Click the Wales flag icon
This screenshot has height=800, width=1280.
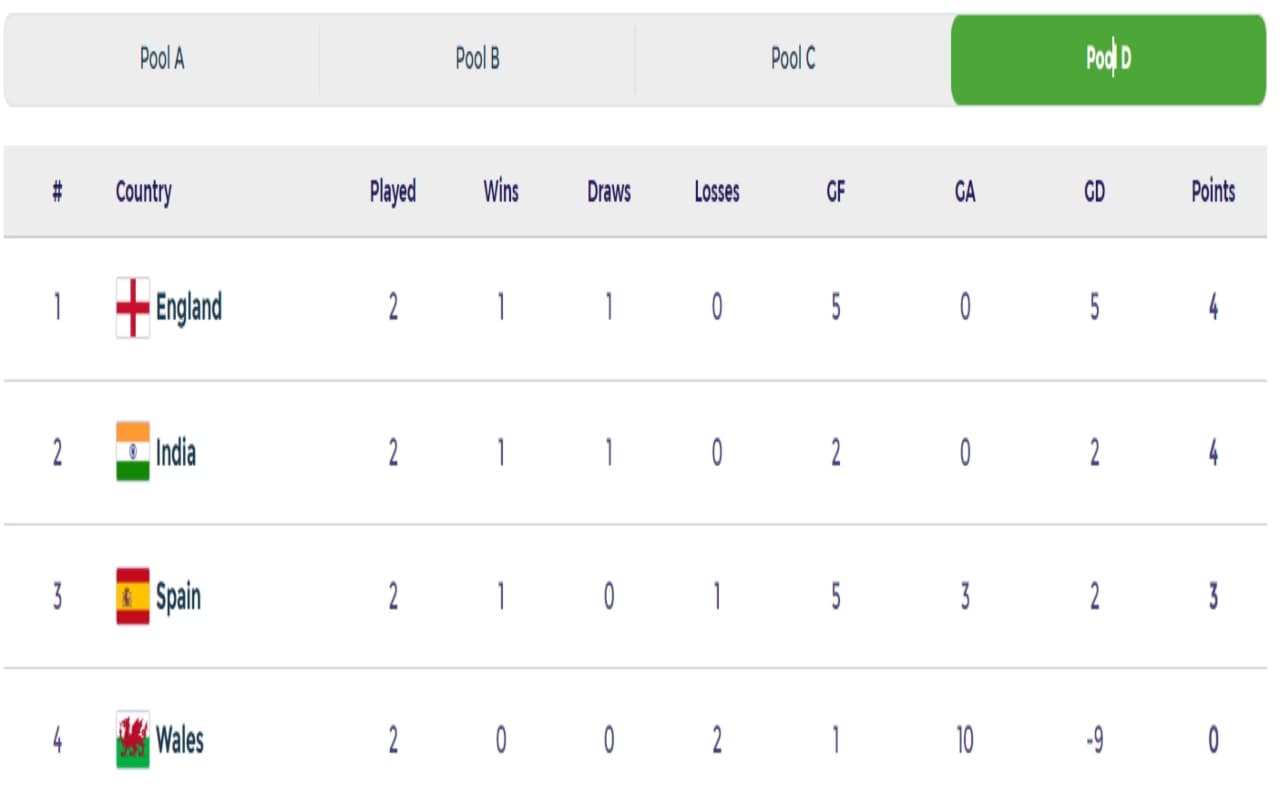tap(133, 740)
